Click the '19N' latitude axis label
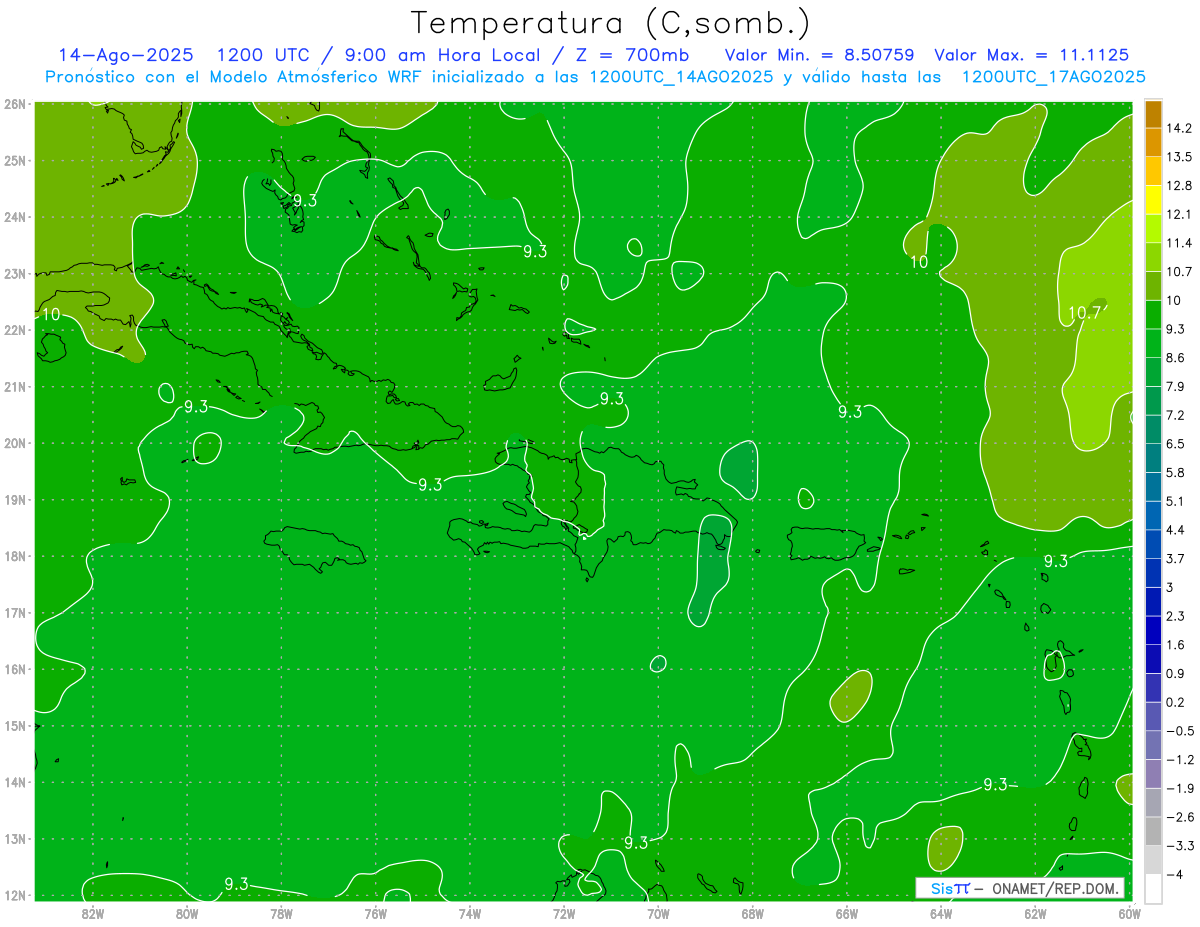Image resolution: width=1200 pixels, height=927 pixels. point(15,500)
